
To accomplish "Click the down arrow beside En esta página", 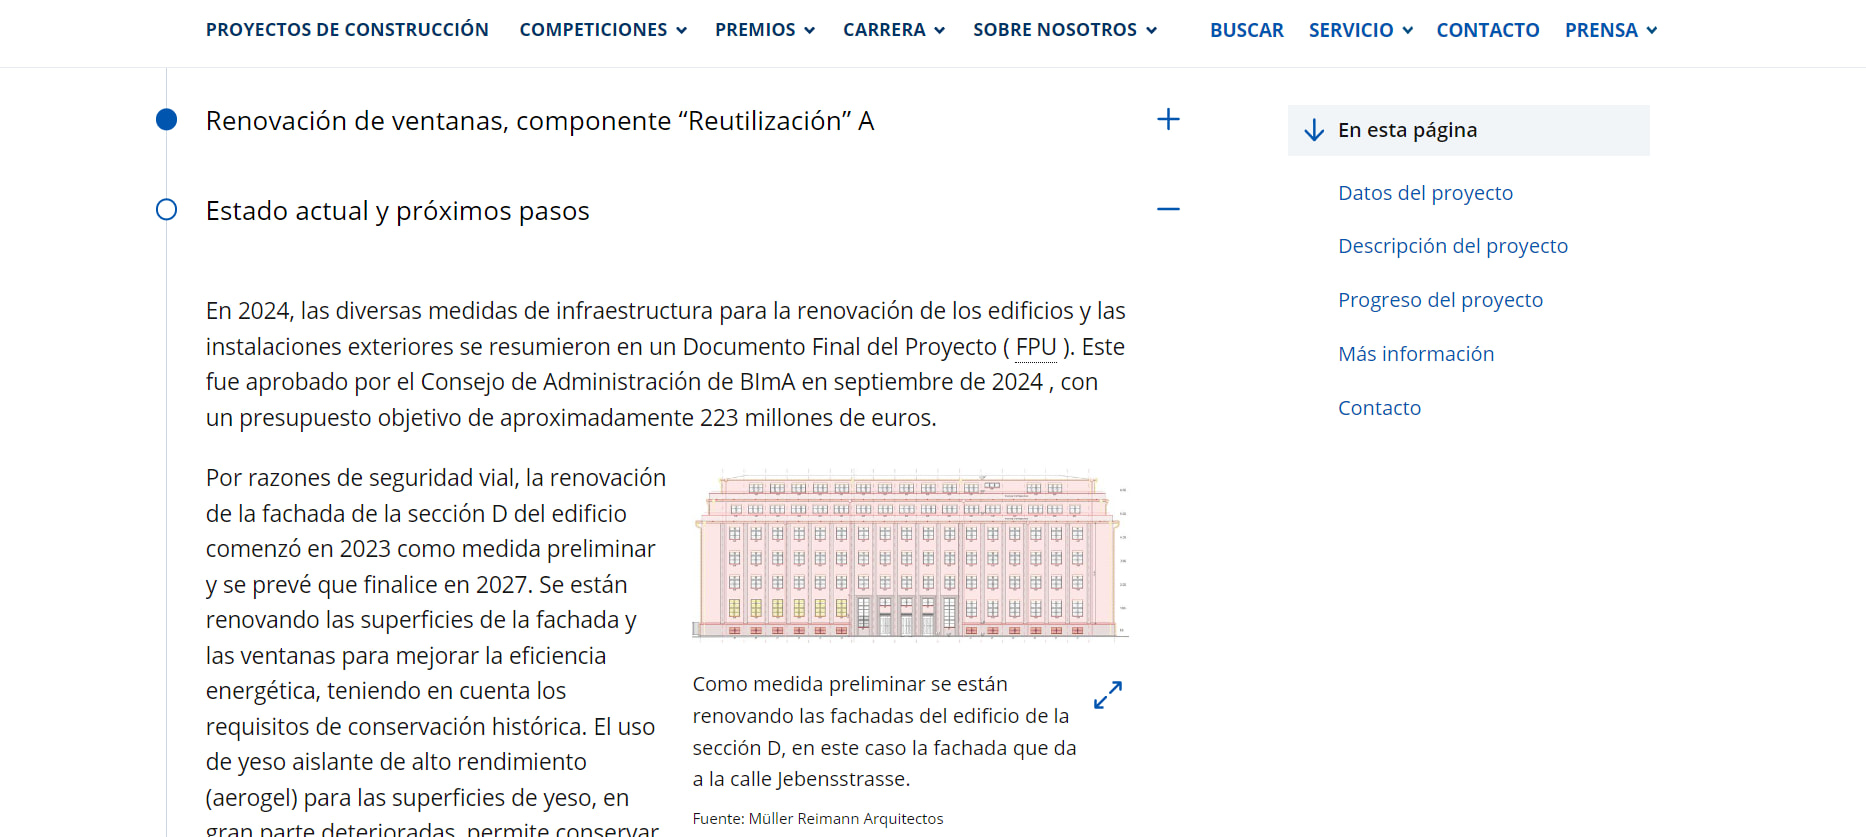I will tap(1314, 131).
